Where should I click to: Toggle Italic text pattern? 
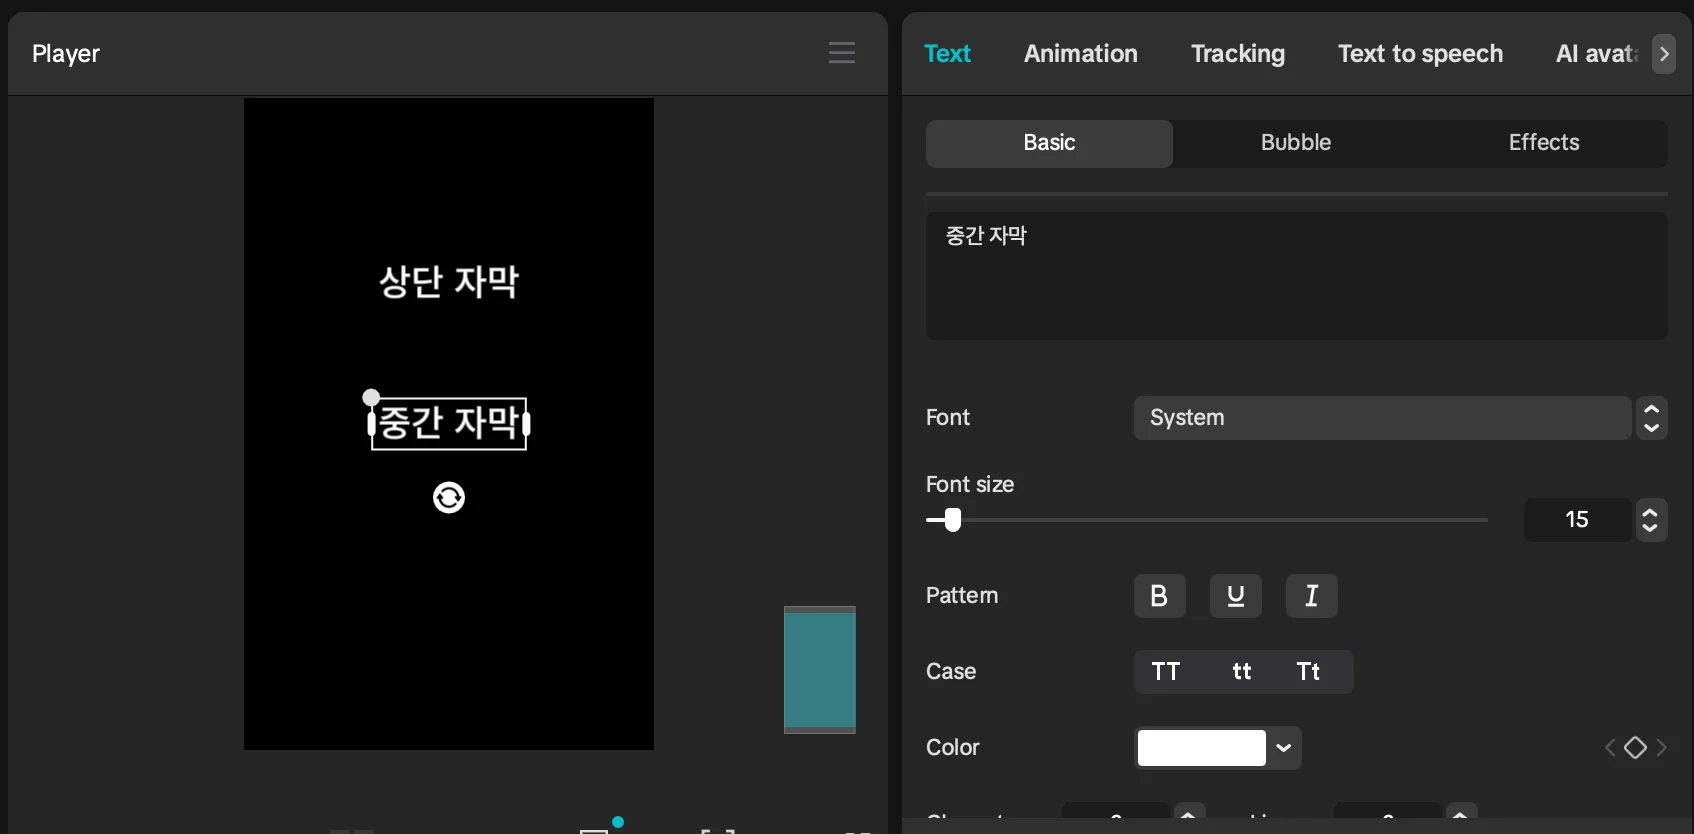pos(1311,596)
